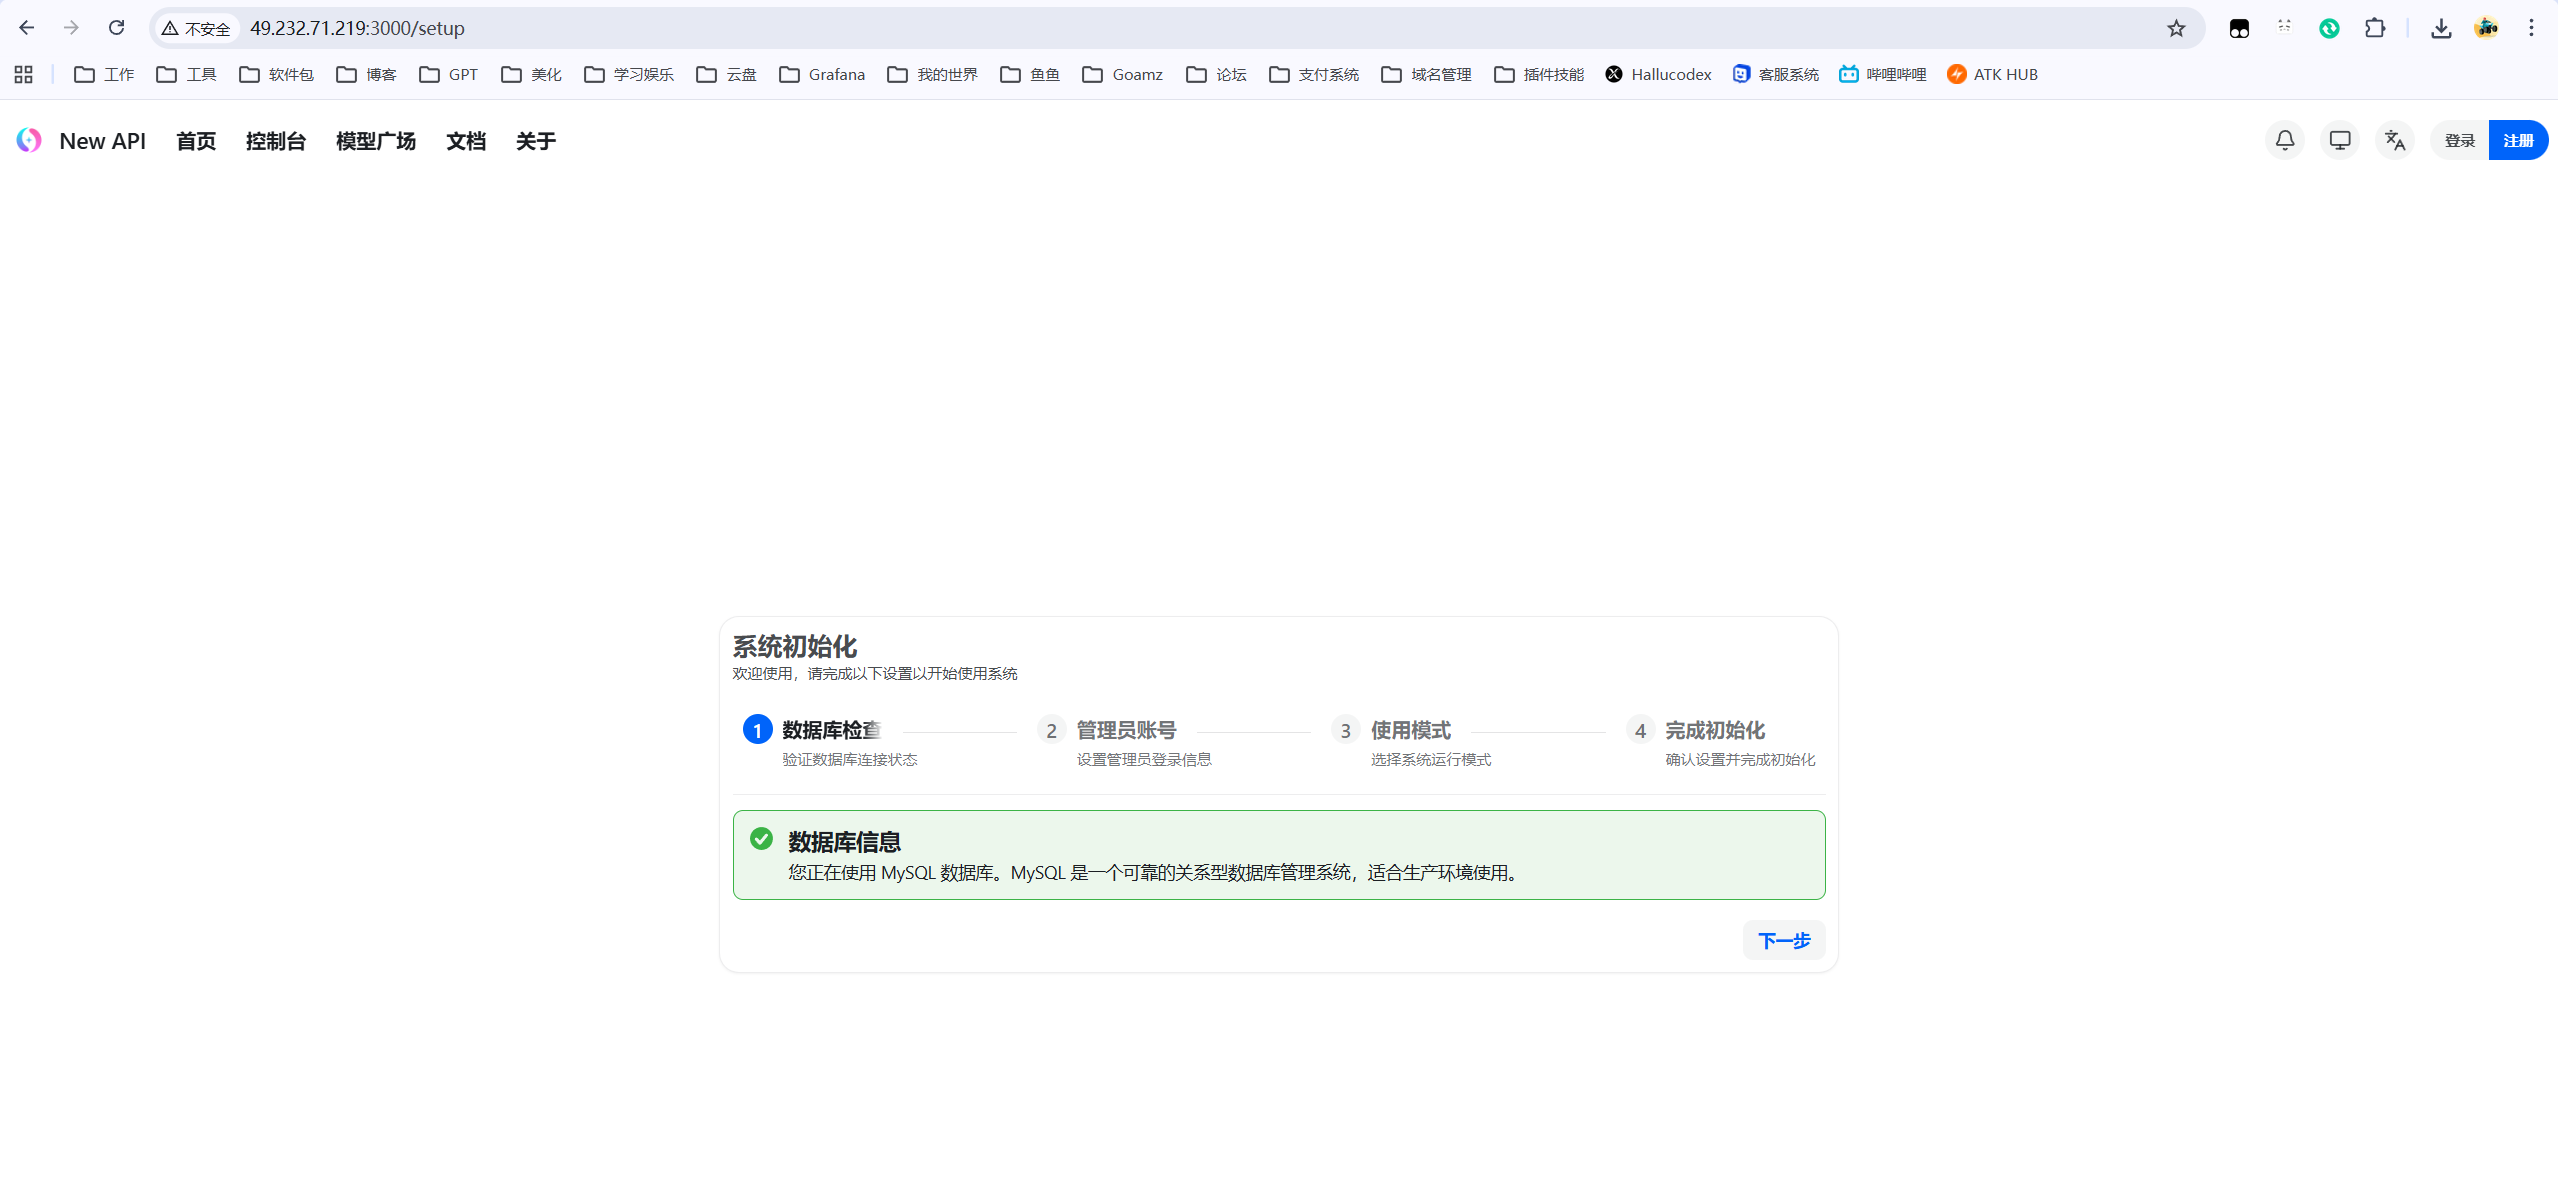Click the 登录 button
The width and height of the screenshot is (2558, 1199).
click(x=2459, y=140)
